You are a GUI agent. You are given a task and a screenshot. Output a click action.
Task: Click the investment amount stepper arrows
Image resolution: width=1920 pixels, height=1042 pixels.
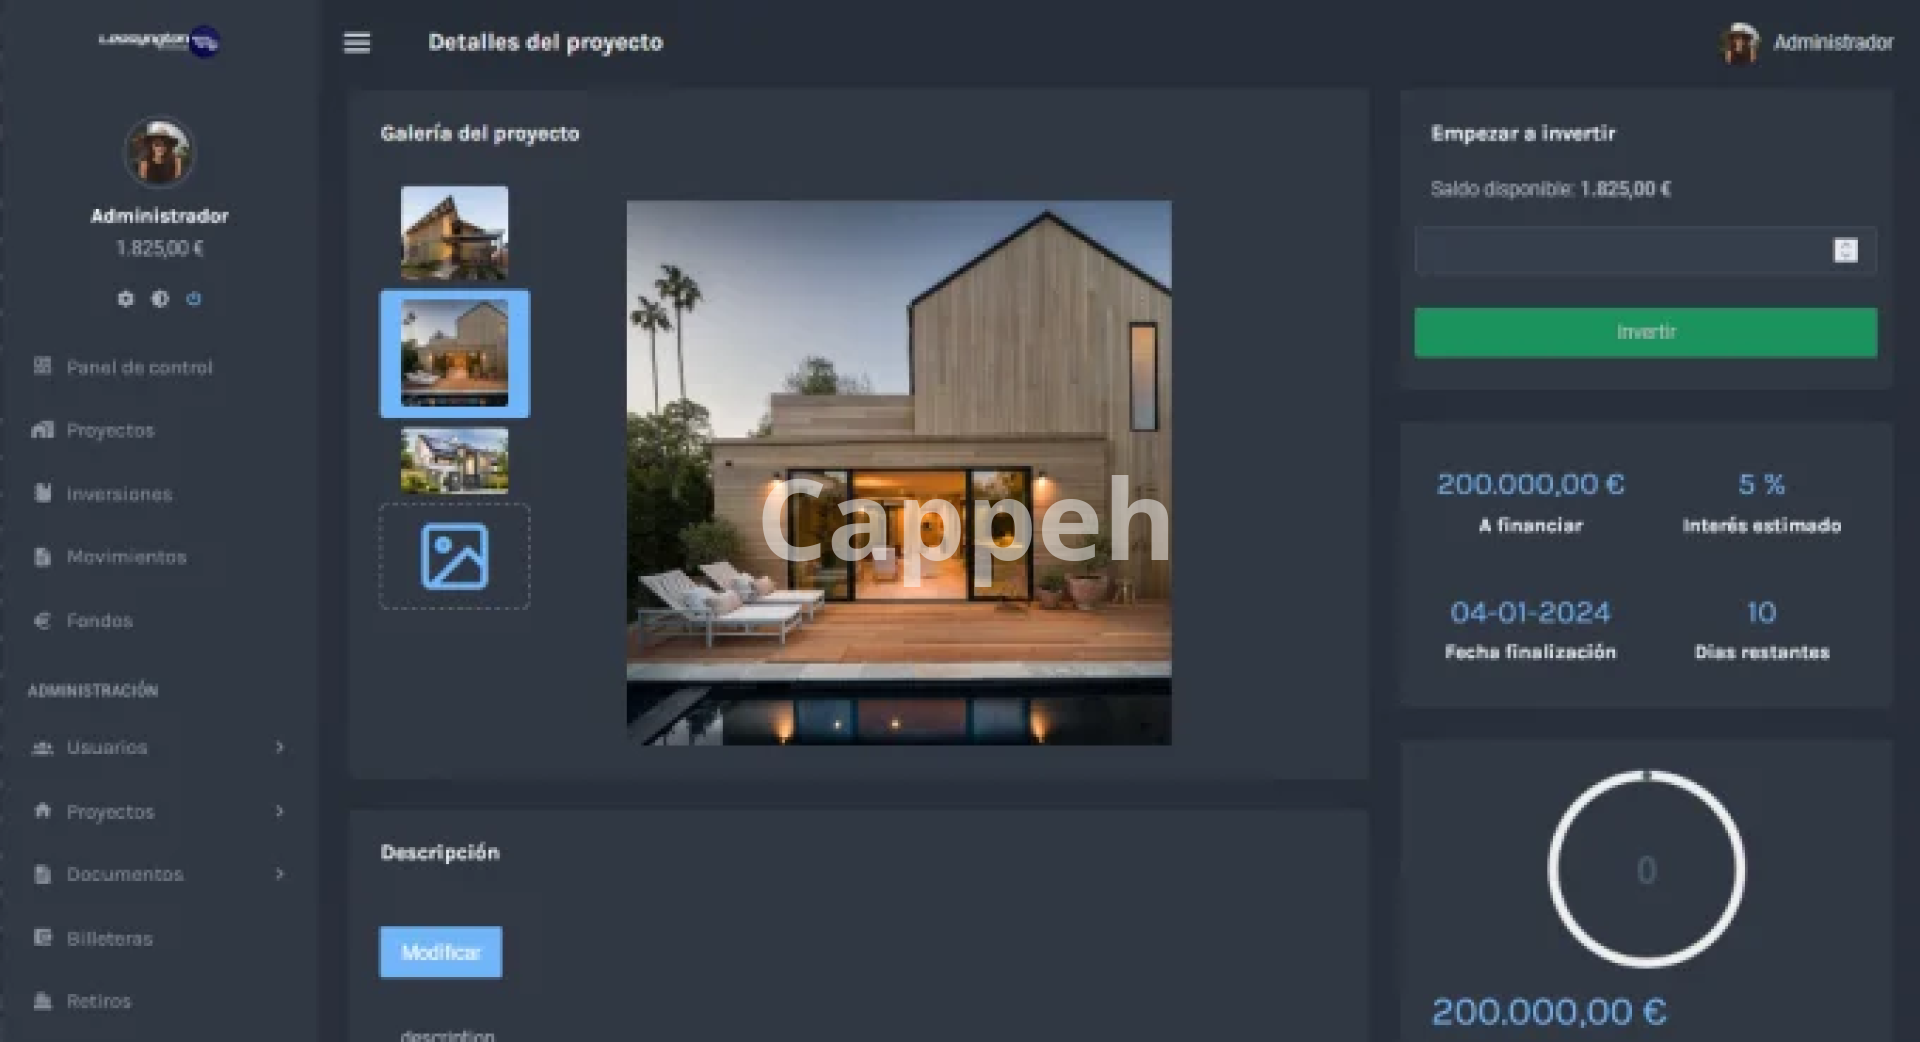click(x=1845, y=250)
